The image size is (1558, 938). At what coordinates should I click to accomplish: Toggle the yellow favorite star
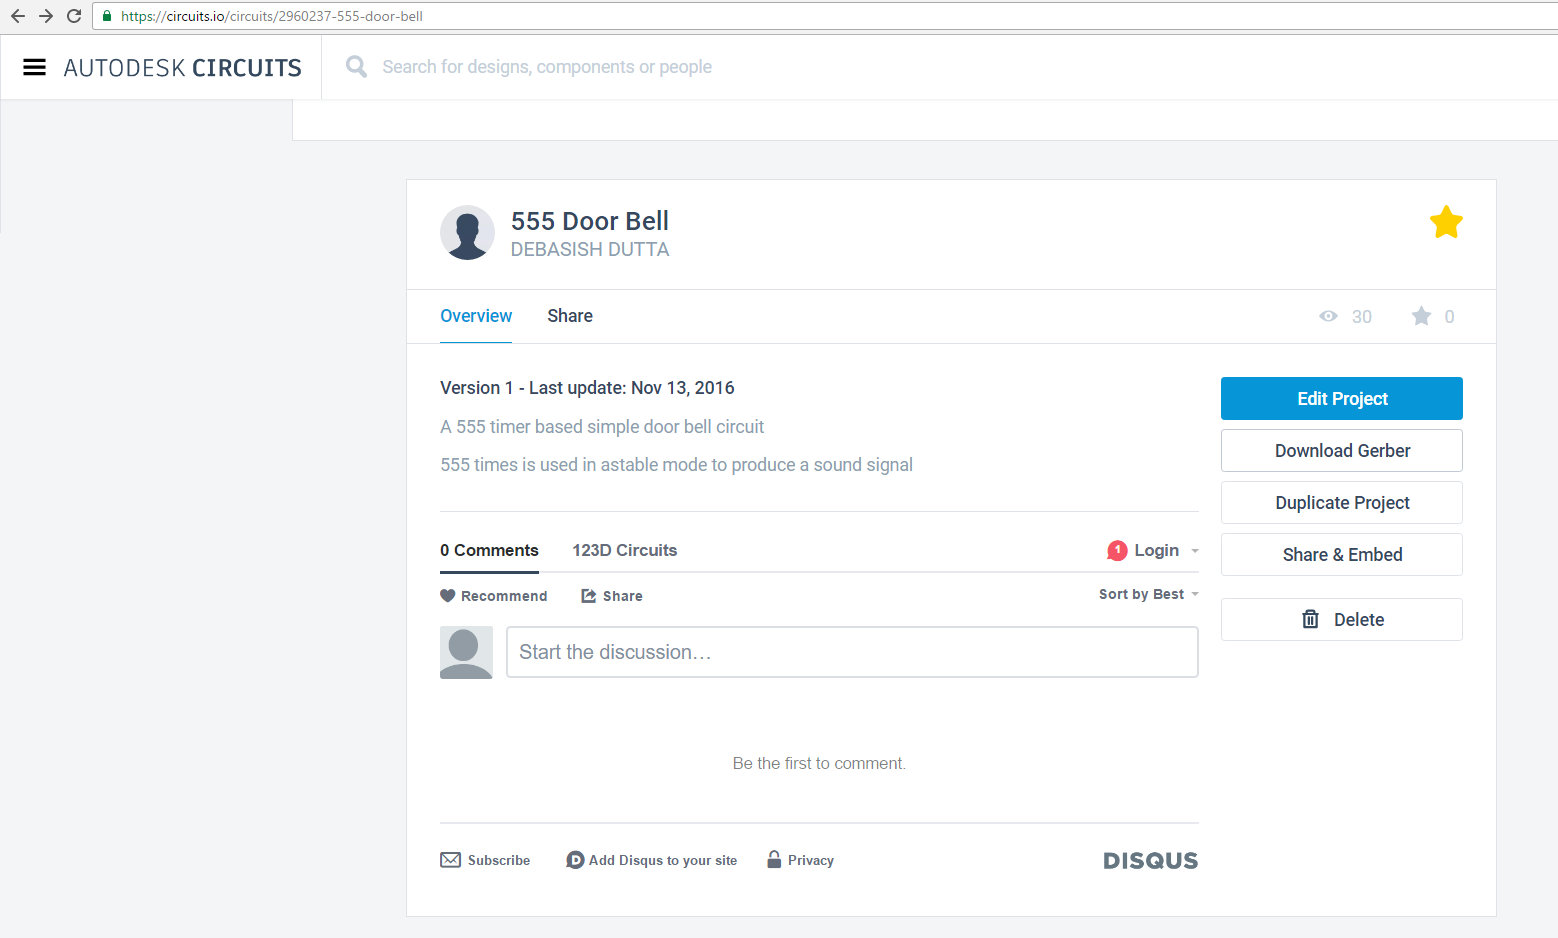[1446, 222]
